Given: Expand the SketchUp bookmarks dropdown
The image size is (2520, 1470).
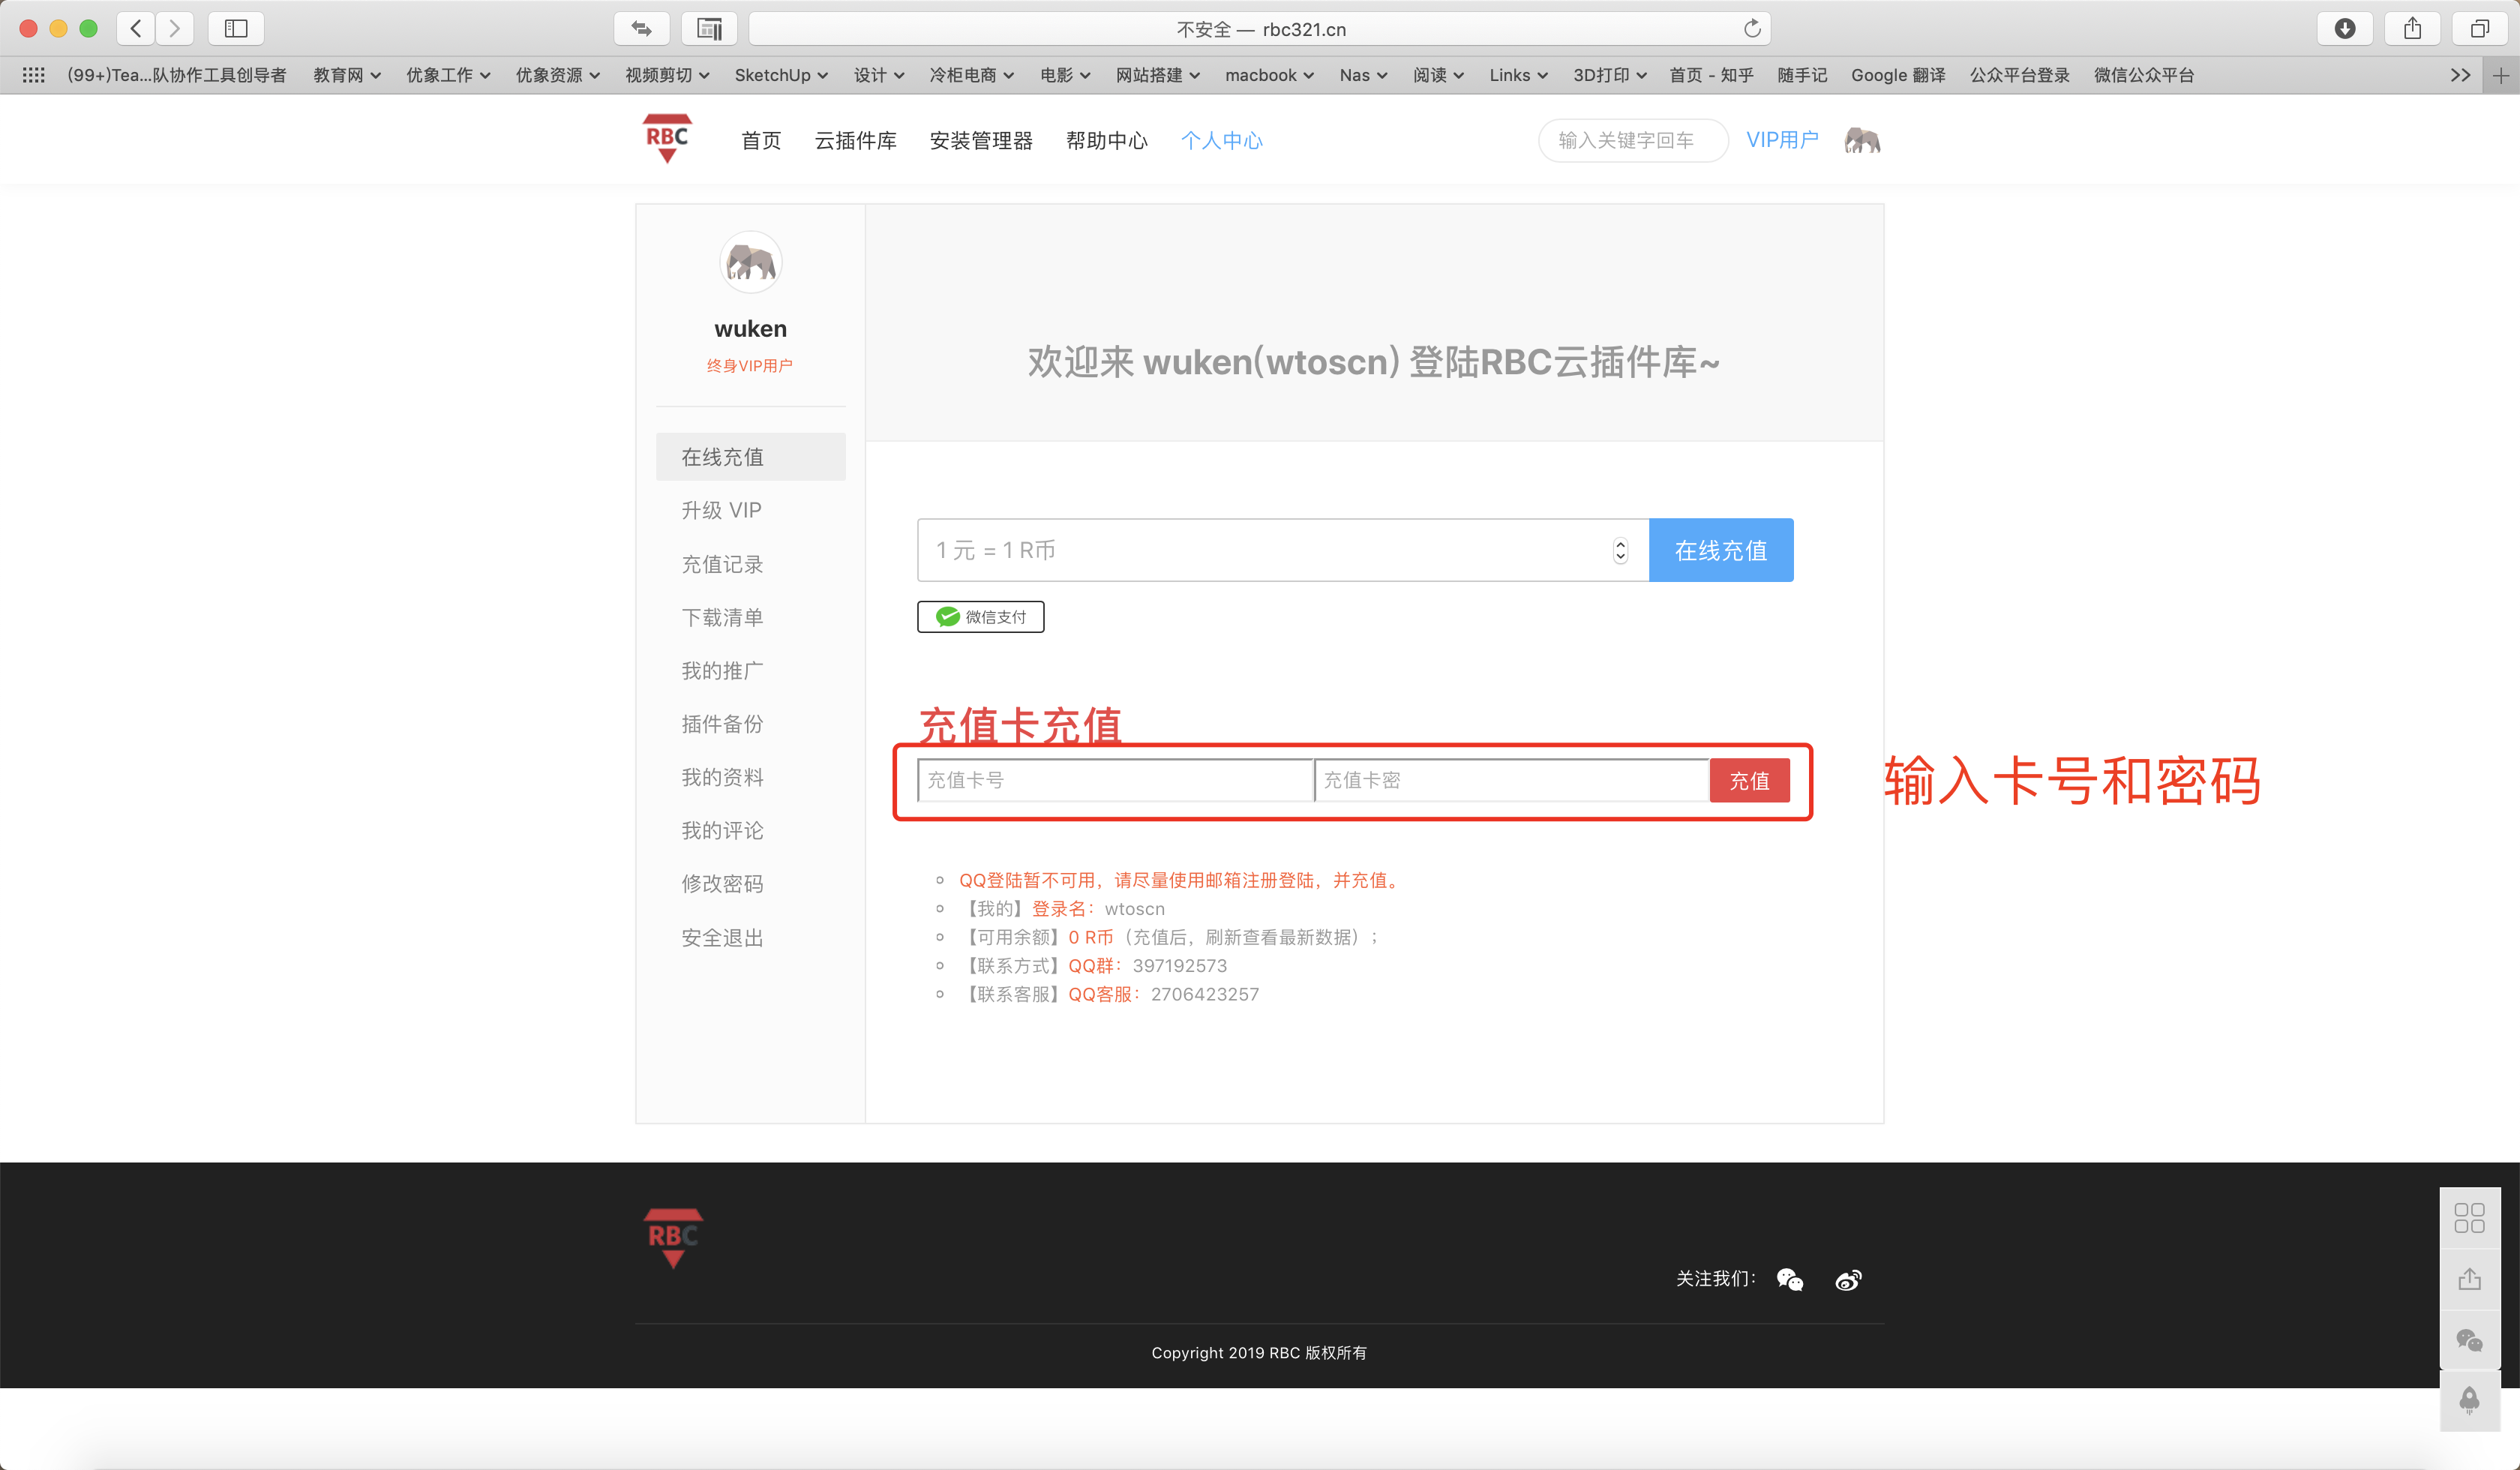Looking at the screenshot, I should pos(780,75).
